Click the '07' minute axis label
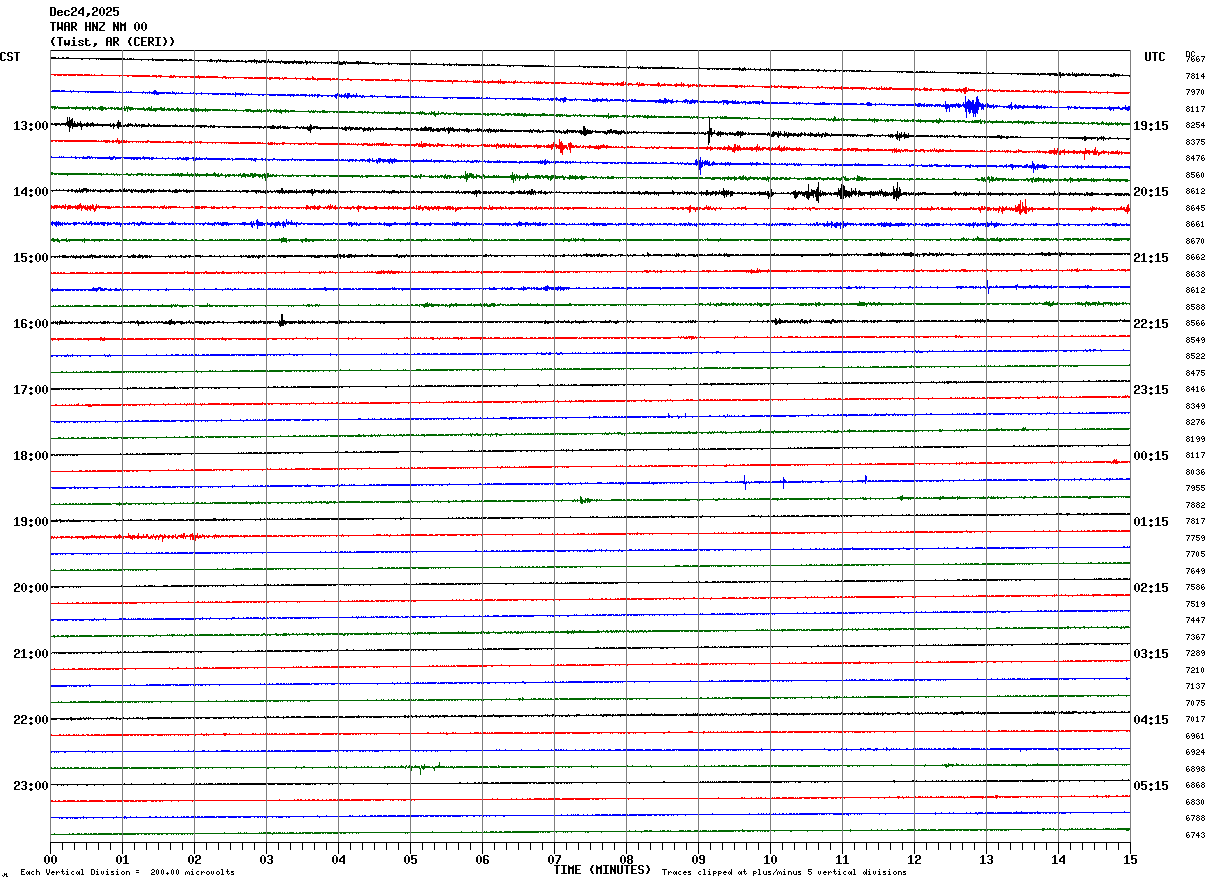 [554, 860]
